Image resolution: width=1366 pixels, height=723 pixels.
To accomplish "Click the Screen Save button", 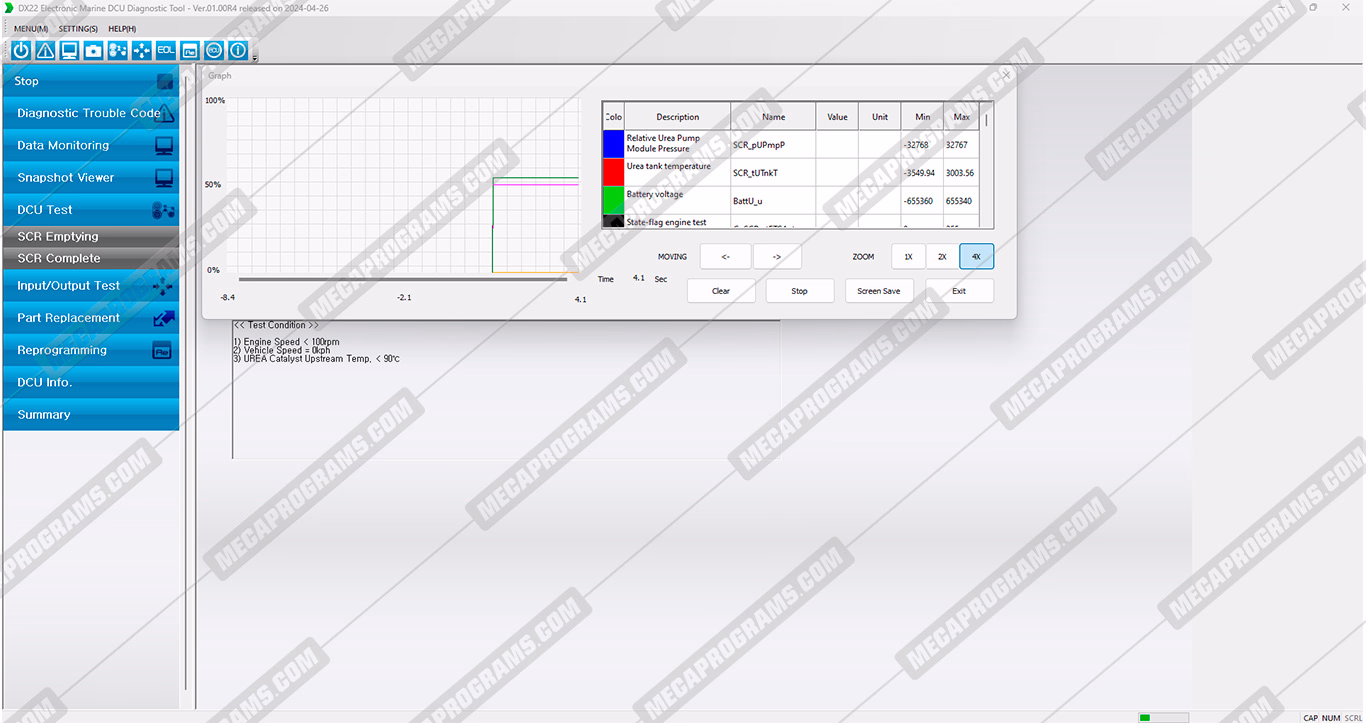I will pyautogui.click(x=879, y=291).
